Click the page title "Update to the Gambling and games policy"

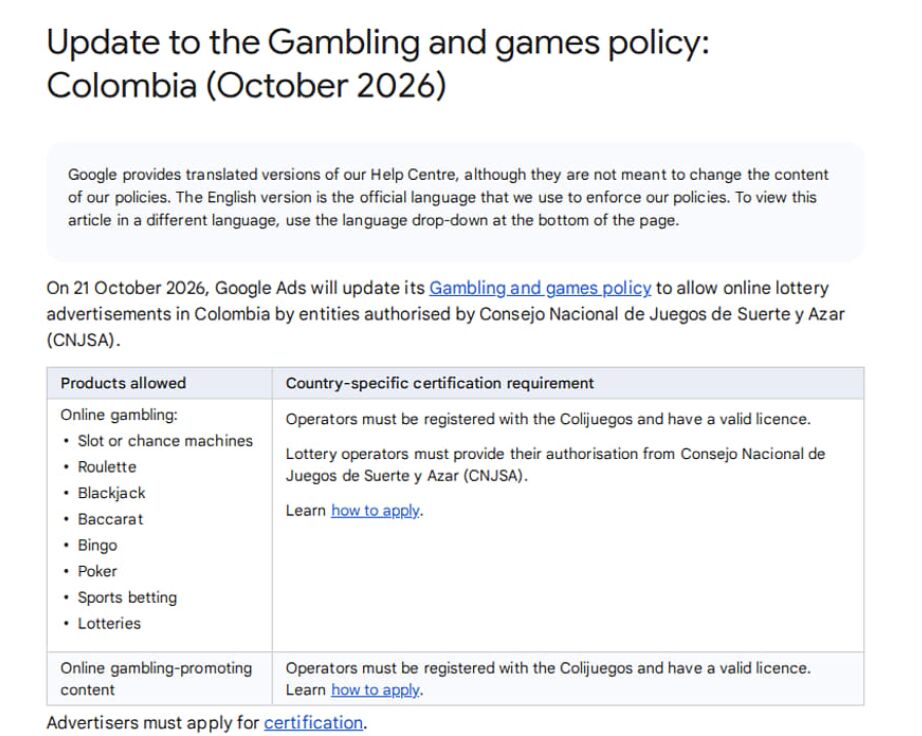378,42
